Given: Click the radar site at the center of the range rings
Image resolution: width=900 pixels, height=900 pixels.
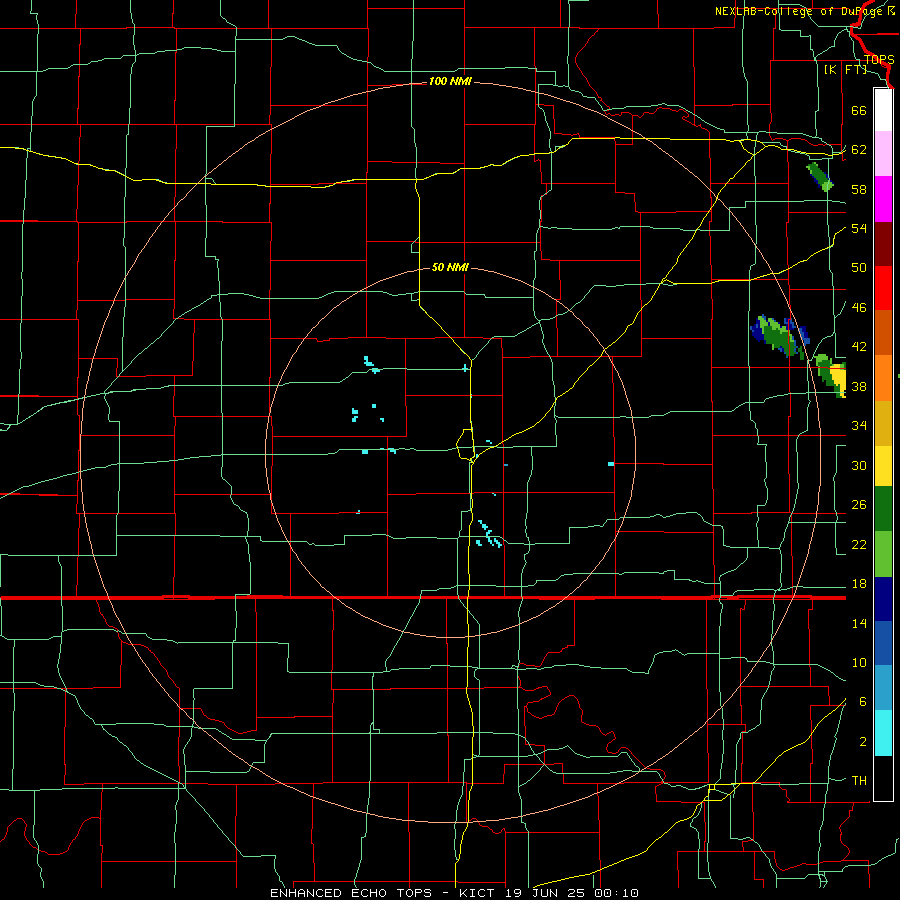Looking at the screenshot, I should [x=451, y=452].
